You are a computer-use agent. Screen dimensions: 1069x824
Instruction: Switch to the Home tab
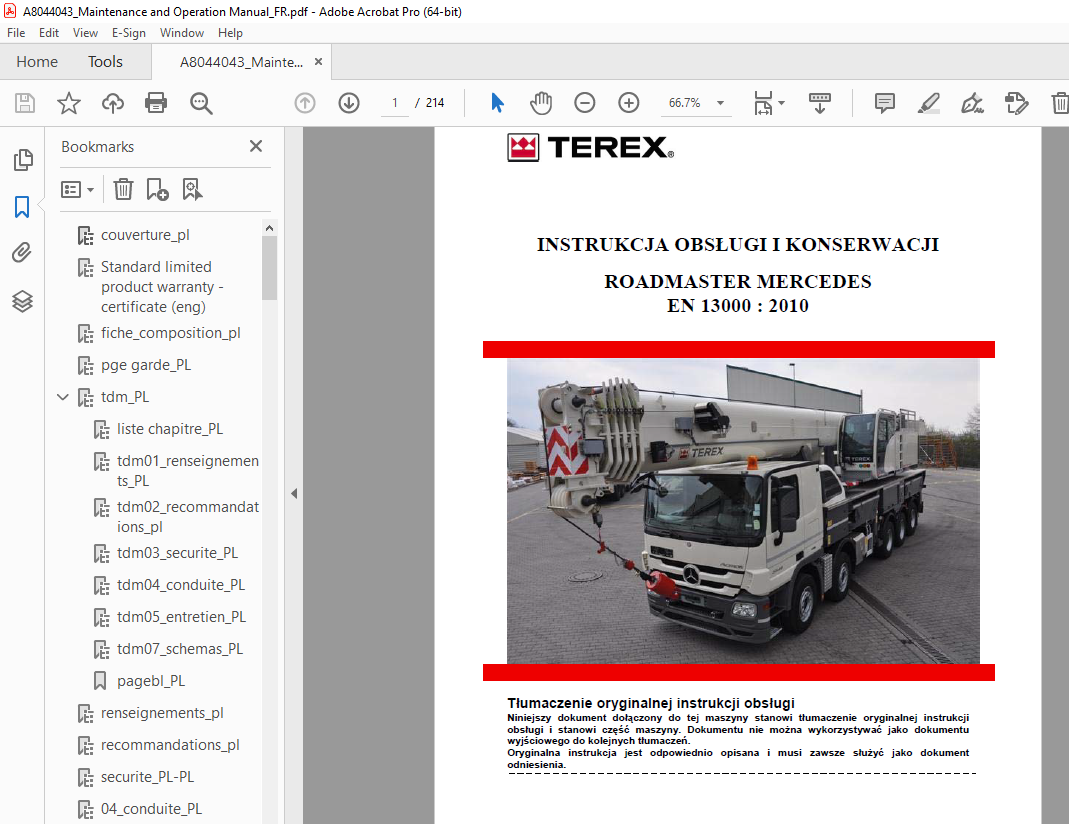click(x=37, y=62)
